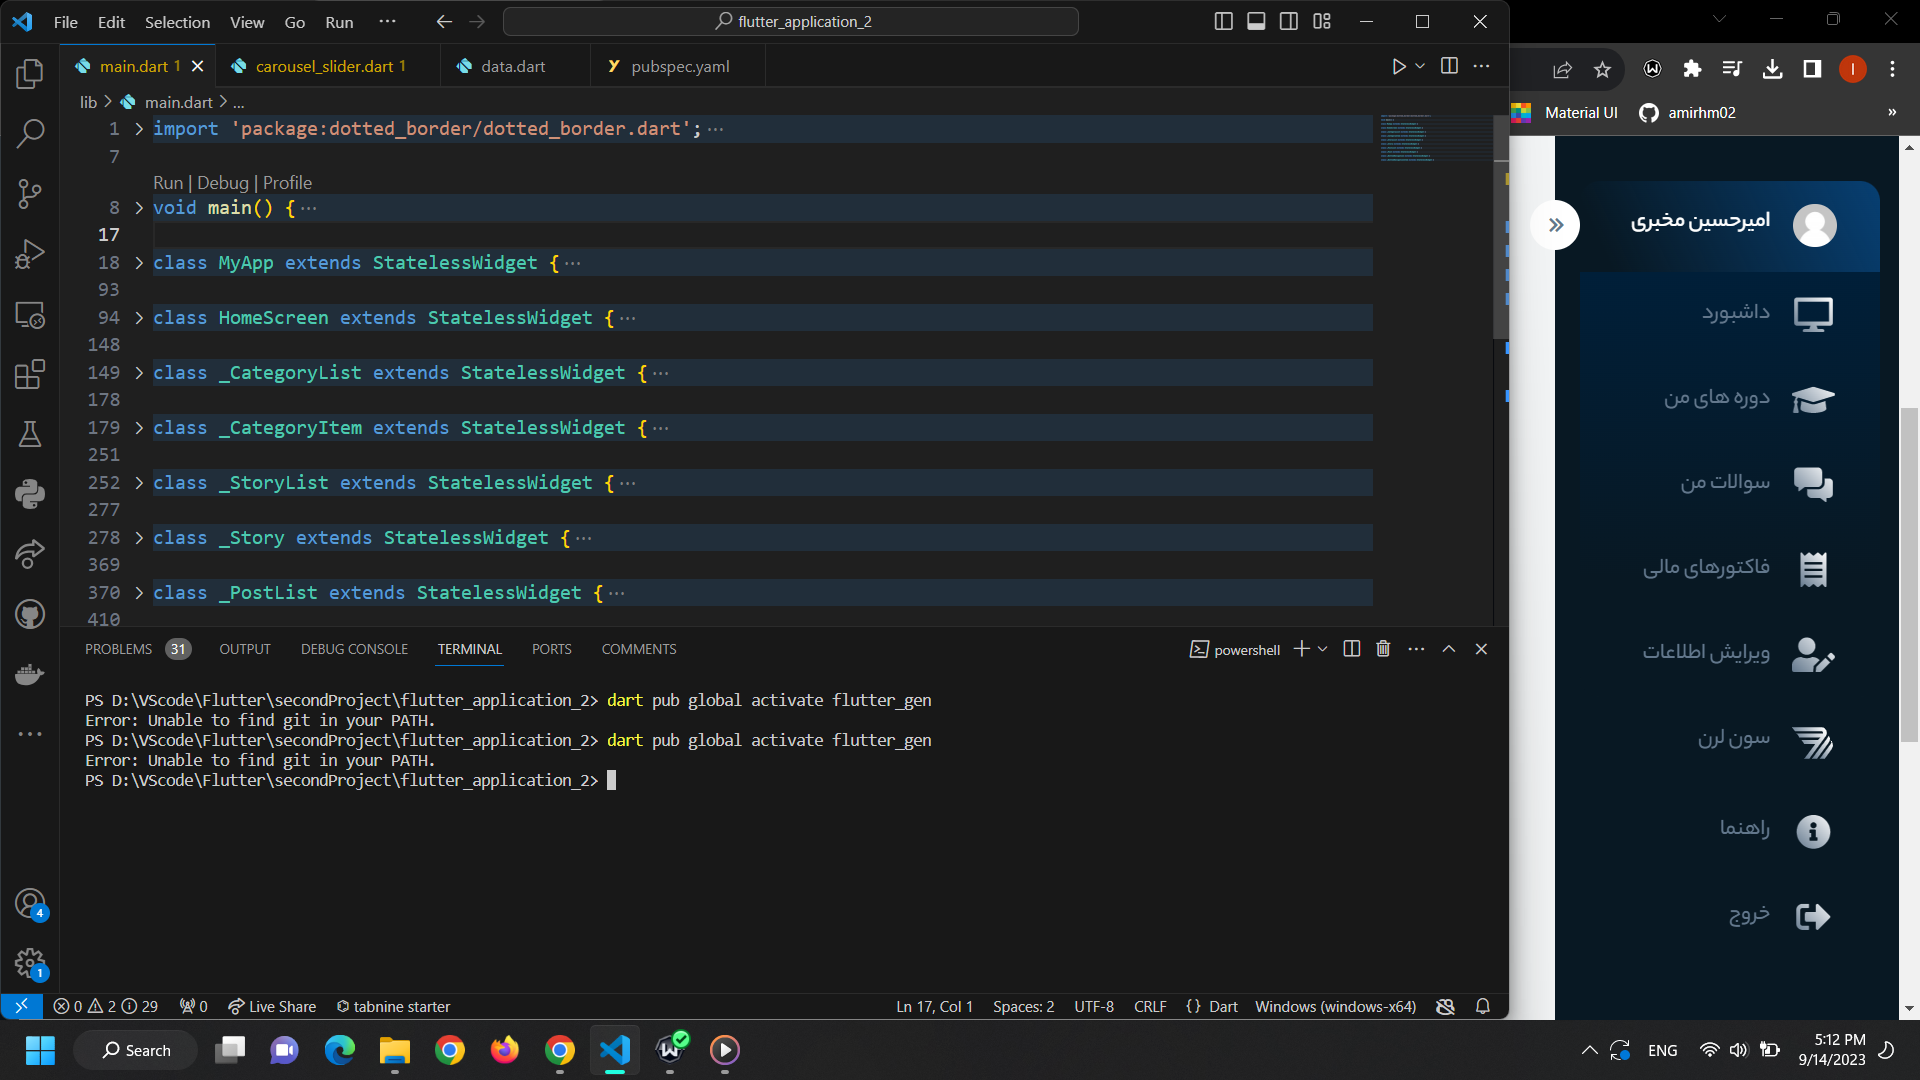The height and width of the screenshot is (1080, 1920).
Task: Click the carousel_slider.dart editor tab
Action: pyautogui.click(x=322, y=66)
